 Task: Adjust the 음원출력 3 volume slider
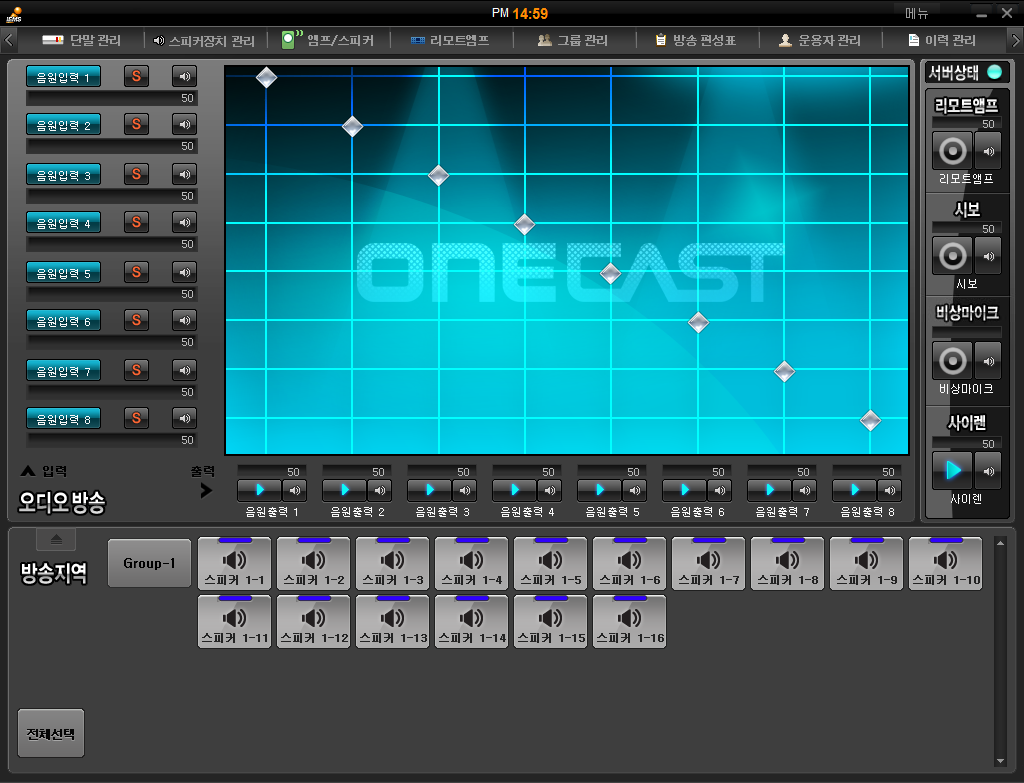[x=439, y=471]
